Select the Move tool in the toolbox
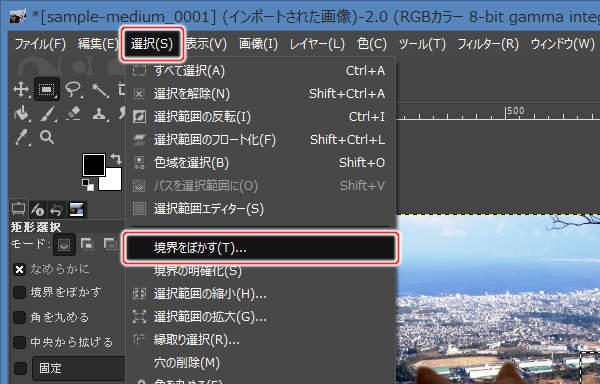600x384 pixels. pyautogui.click(x=21, y=89)
